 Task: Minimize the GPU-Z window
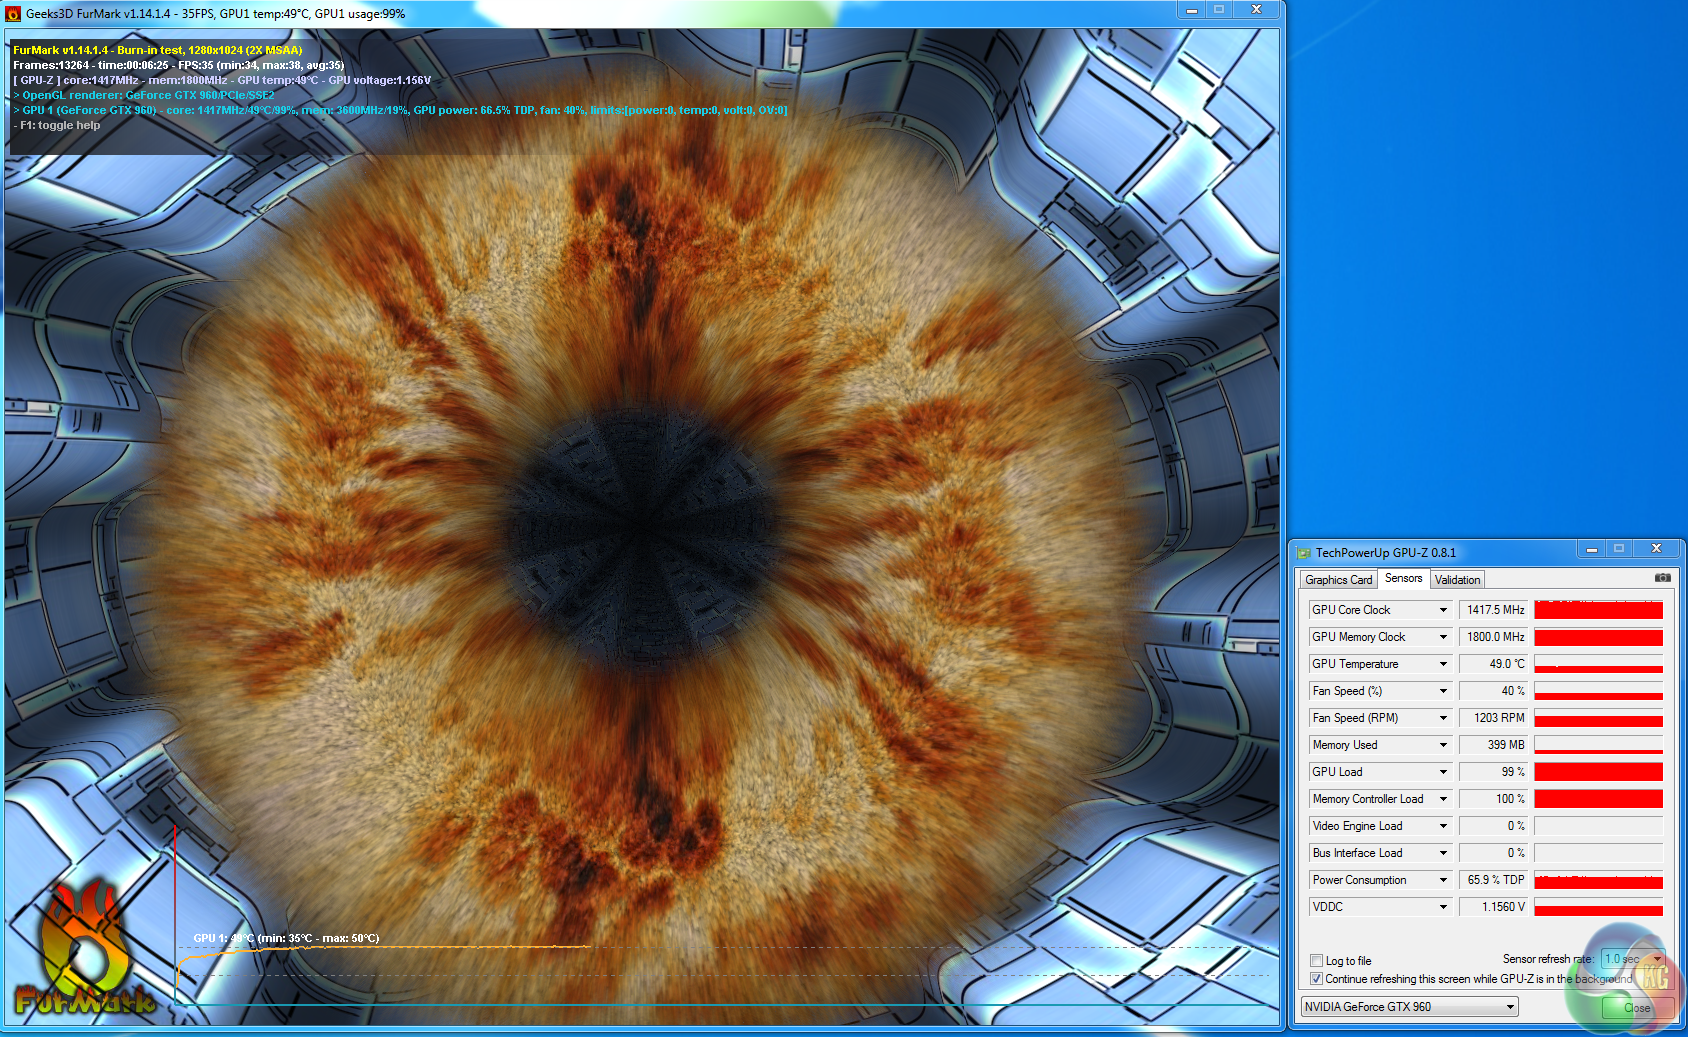point(1591,549)
